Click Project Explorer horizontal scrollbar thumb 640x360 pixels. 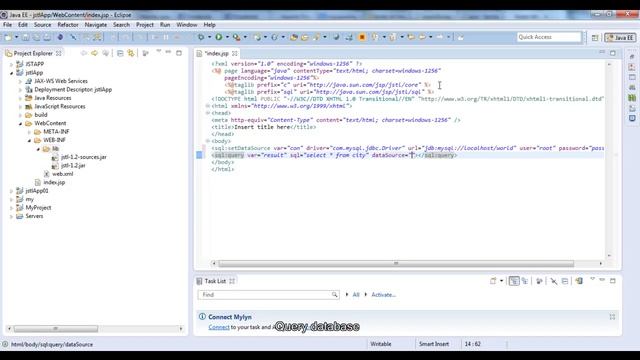(x=56, y=329)
